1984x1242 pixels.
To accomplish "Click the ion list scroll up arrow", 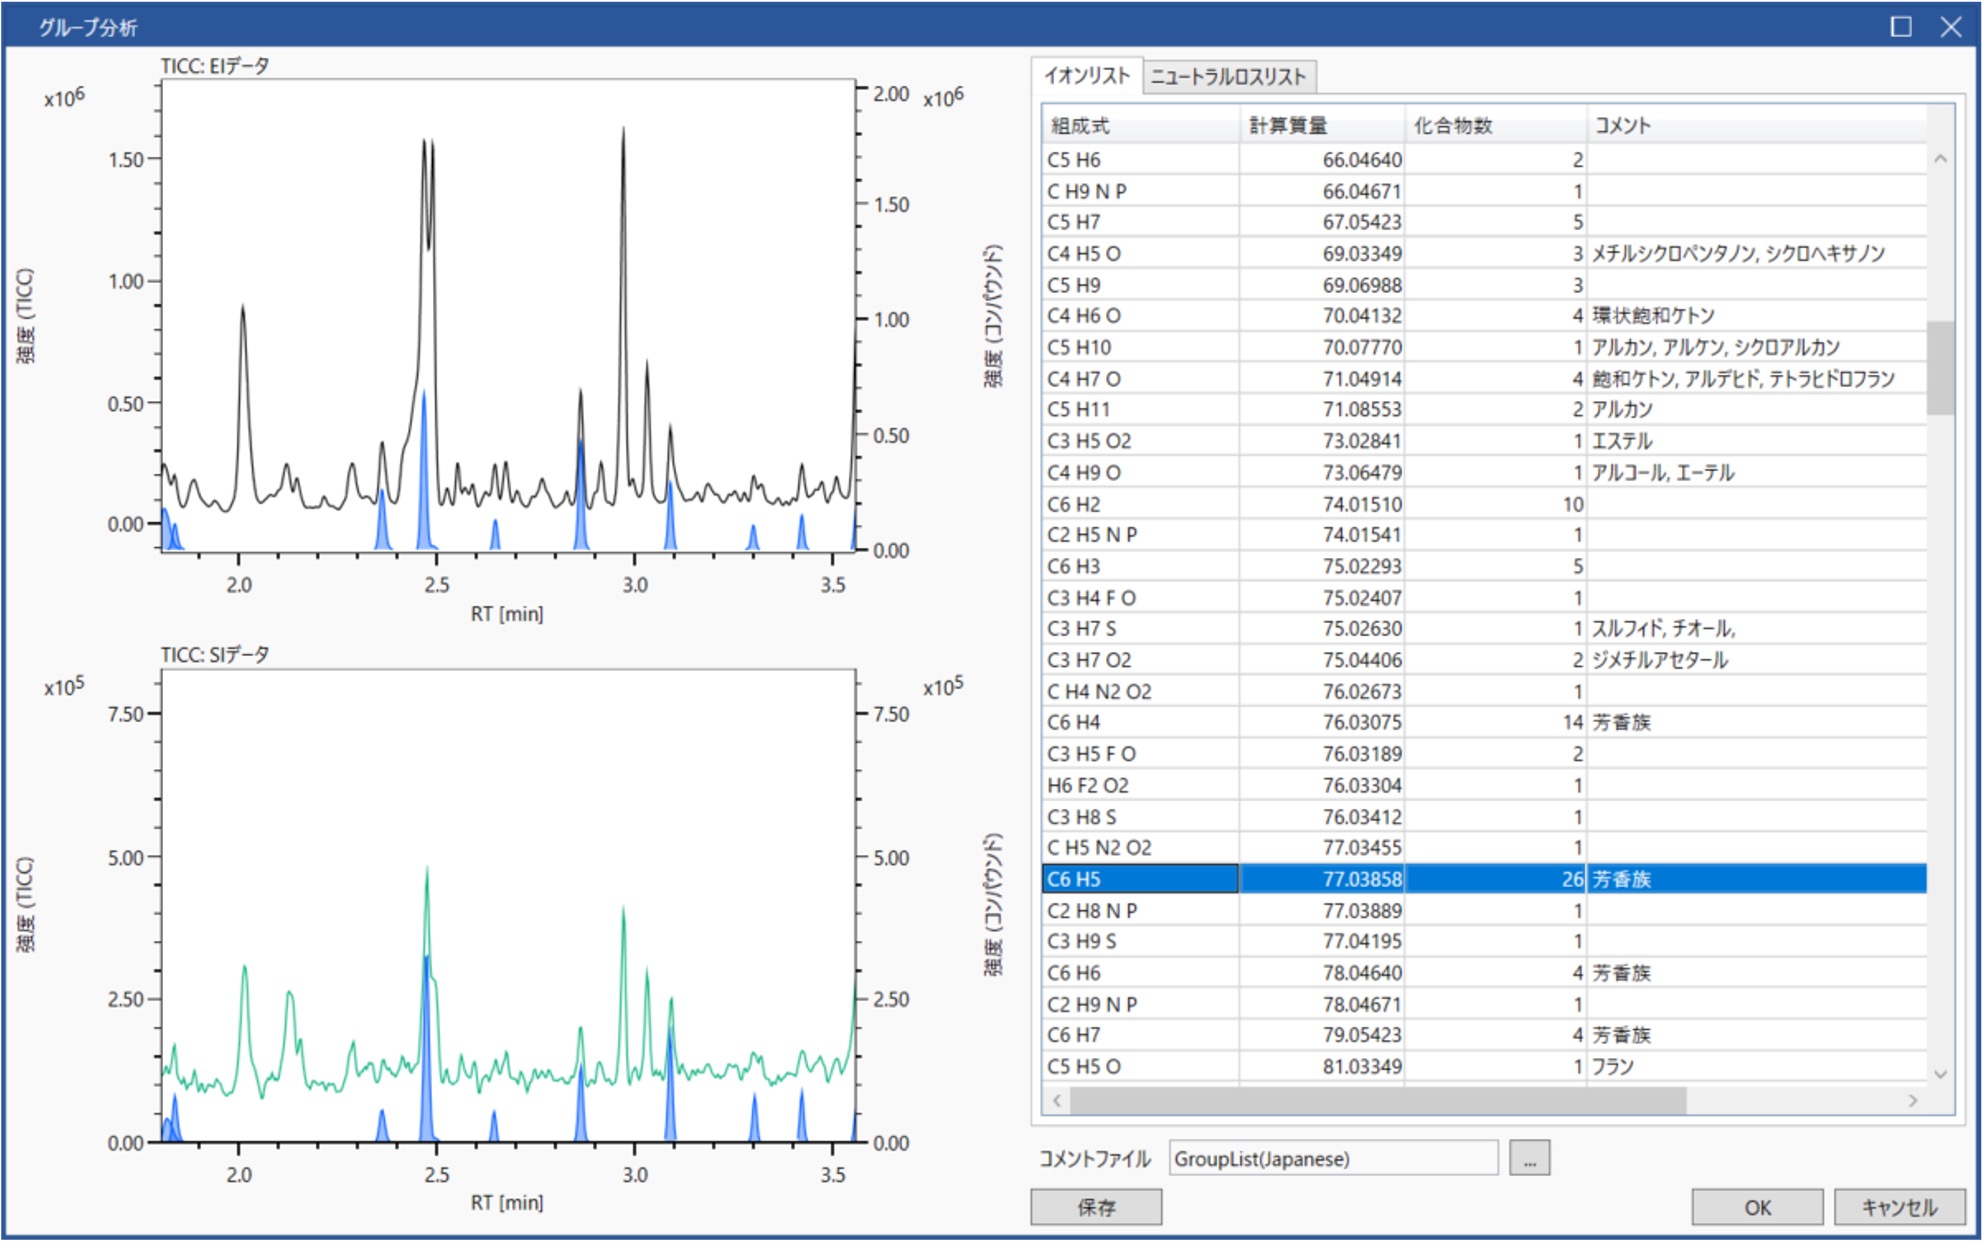I will [x=1940, y=159].
